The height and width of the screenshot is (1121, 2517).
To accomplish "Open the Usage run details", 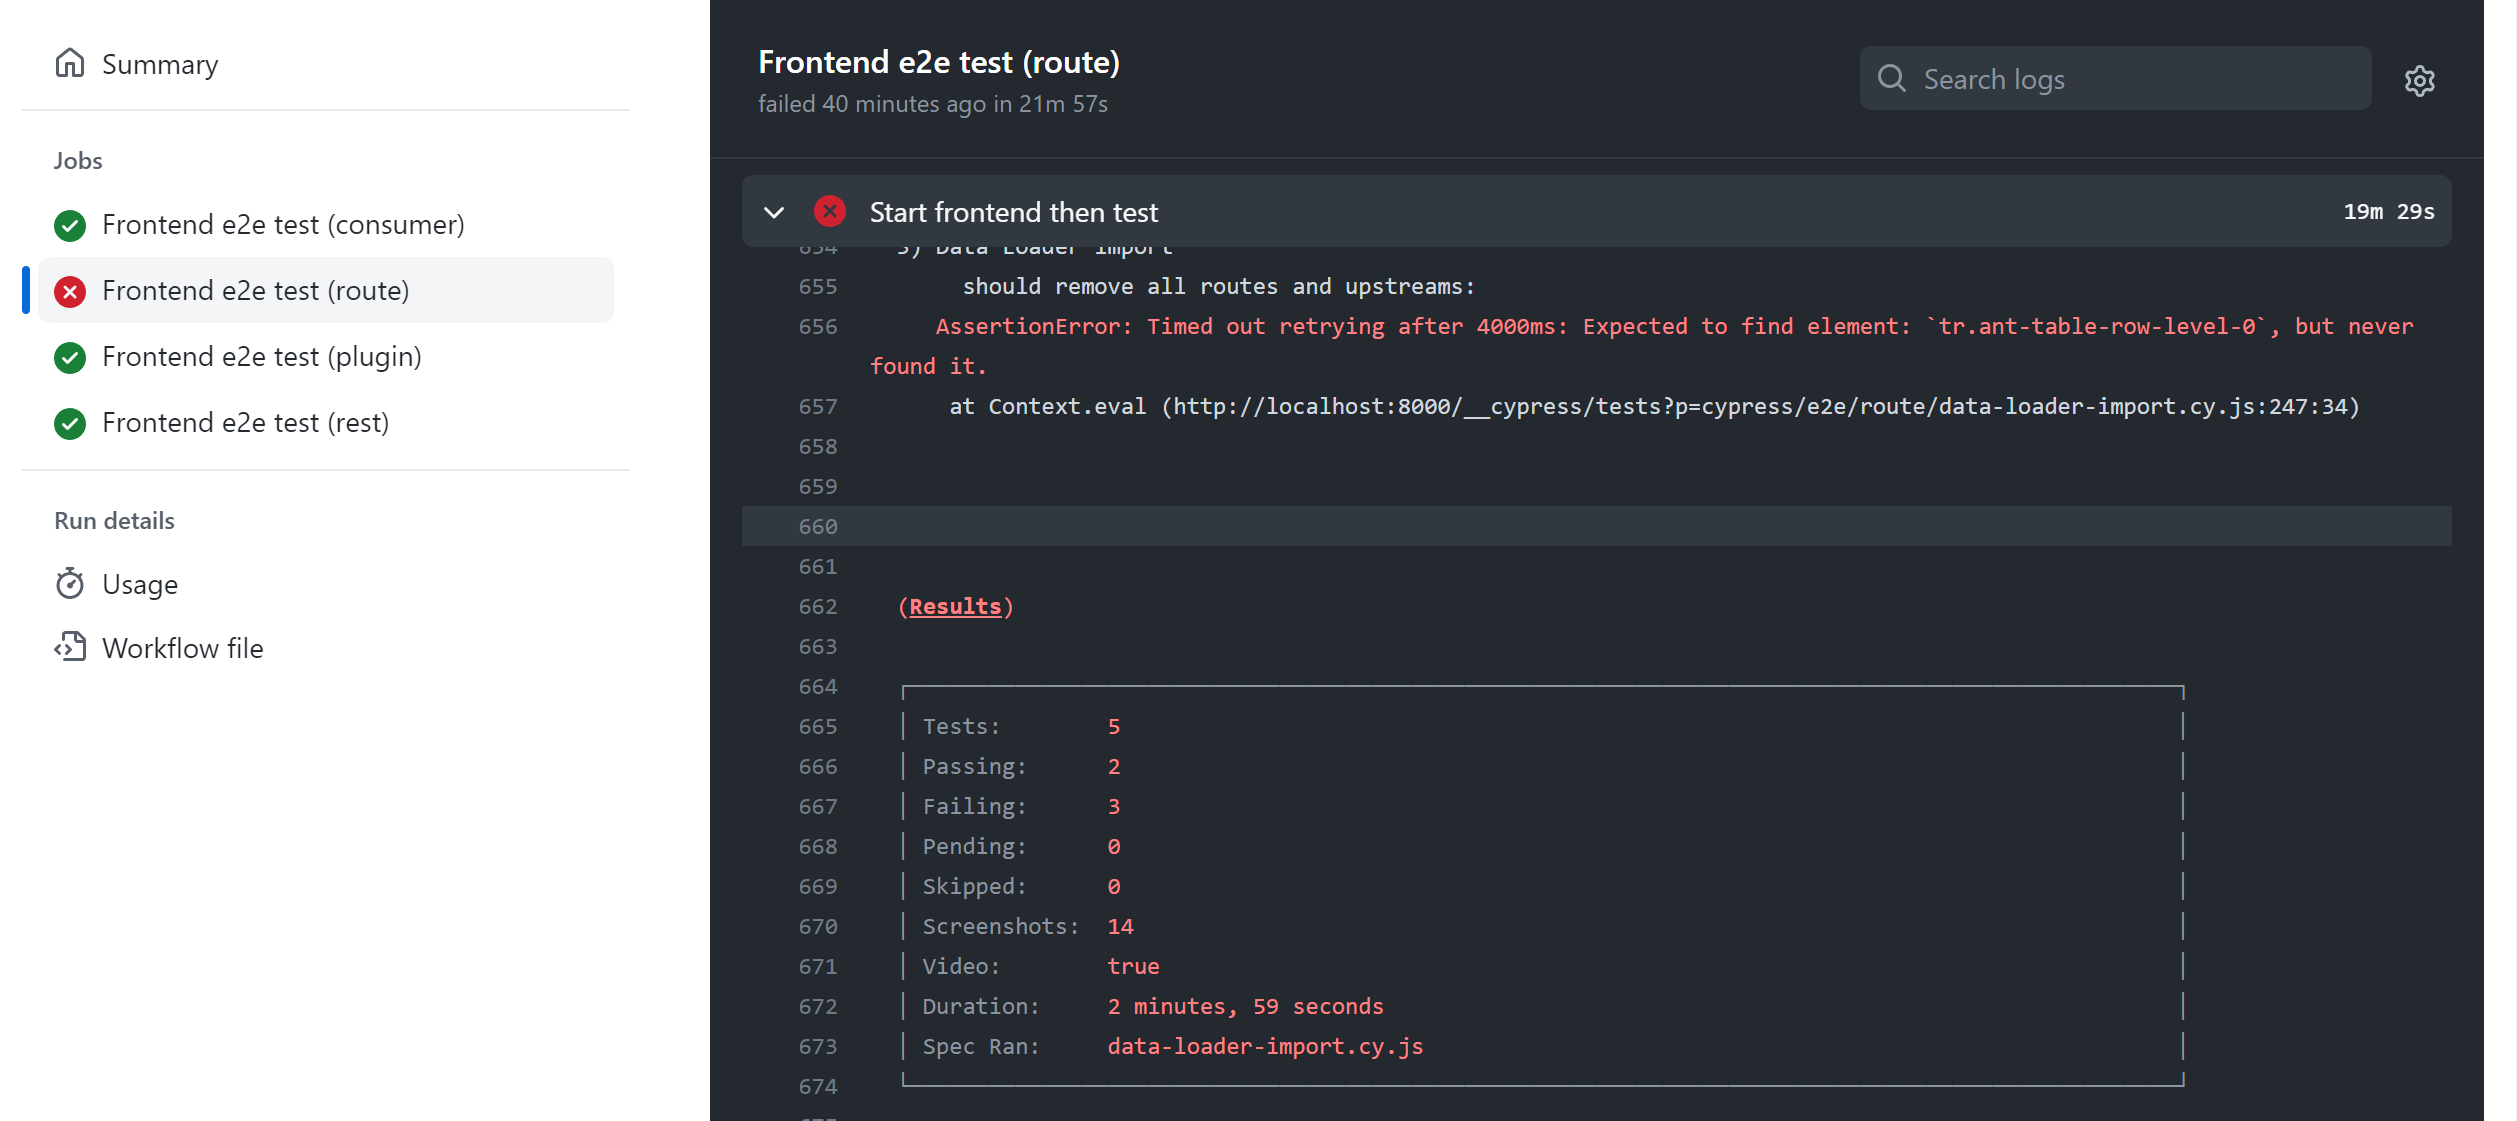I will 140,584.
